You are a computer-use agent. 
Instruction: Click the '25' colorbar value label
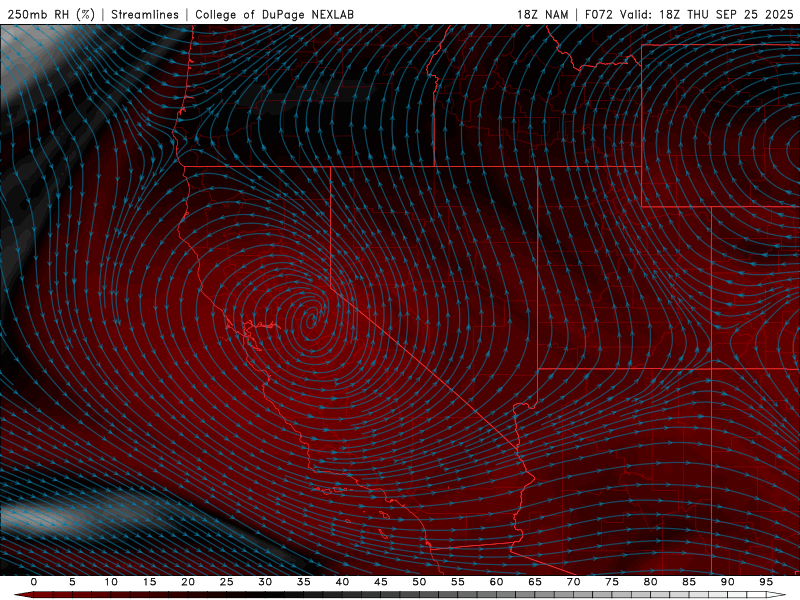[x=226, y=582]
